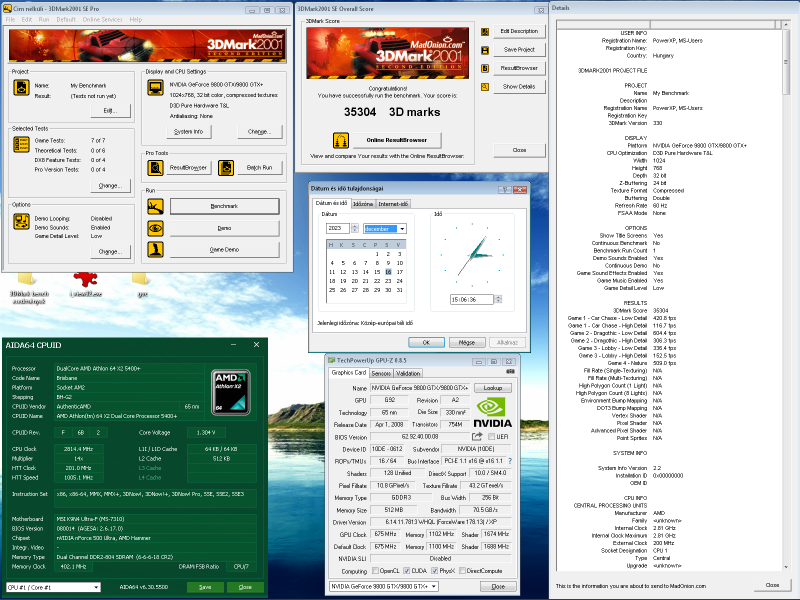800x600 pixels.
Task: Click the time spinner beside 15:06:36
Action: coord(498,299)
